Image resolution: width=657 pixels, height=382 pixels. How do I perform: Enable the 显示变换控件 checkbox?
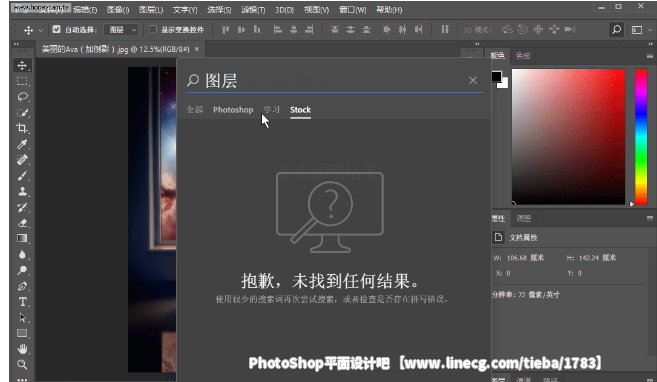153,29
